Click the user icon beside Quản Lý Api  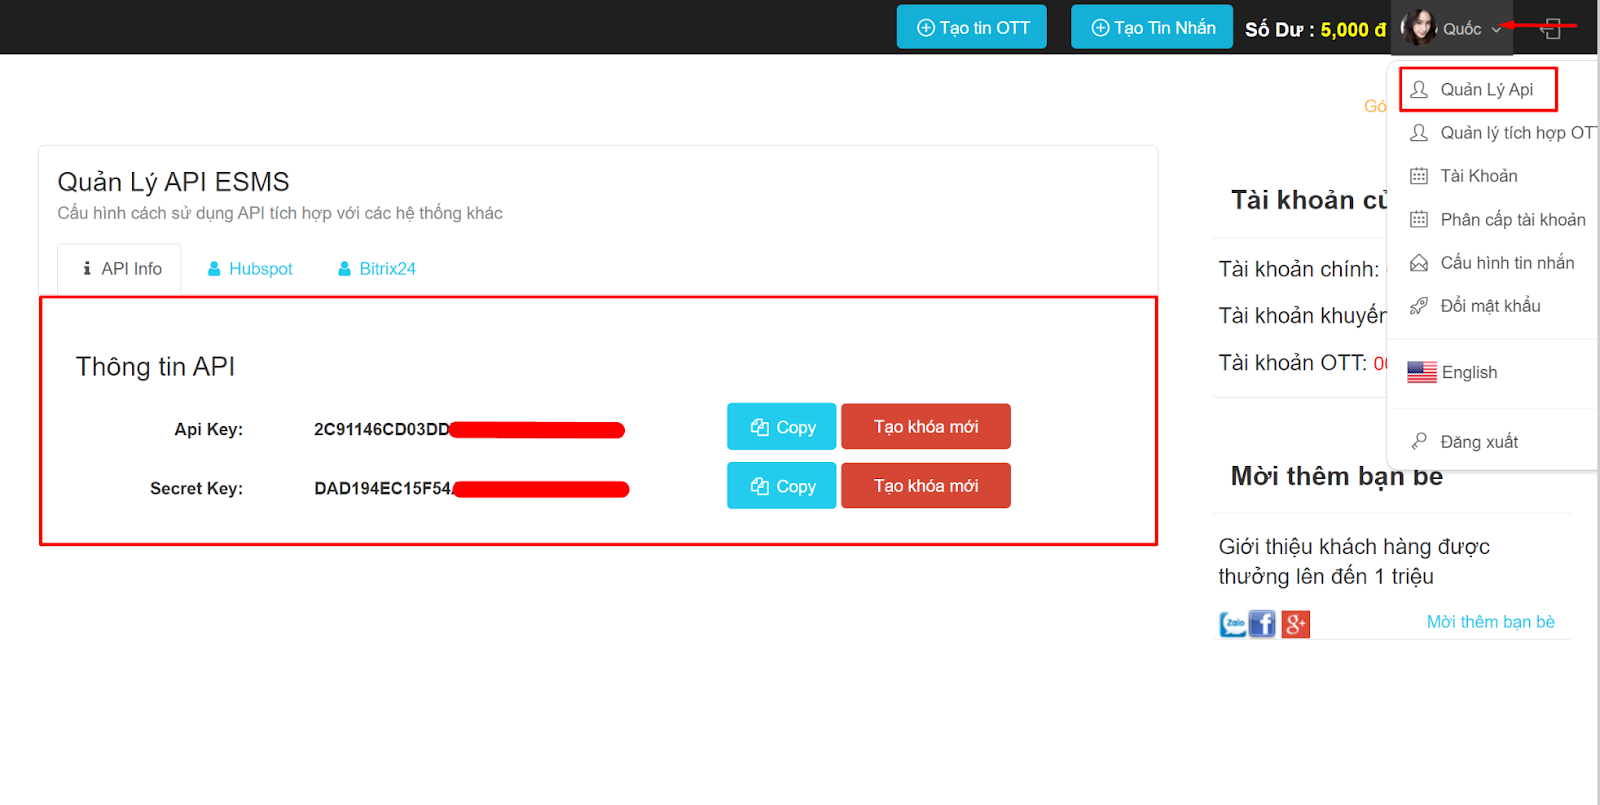tap(1419, 90)
